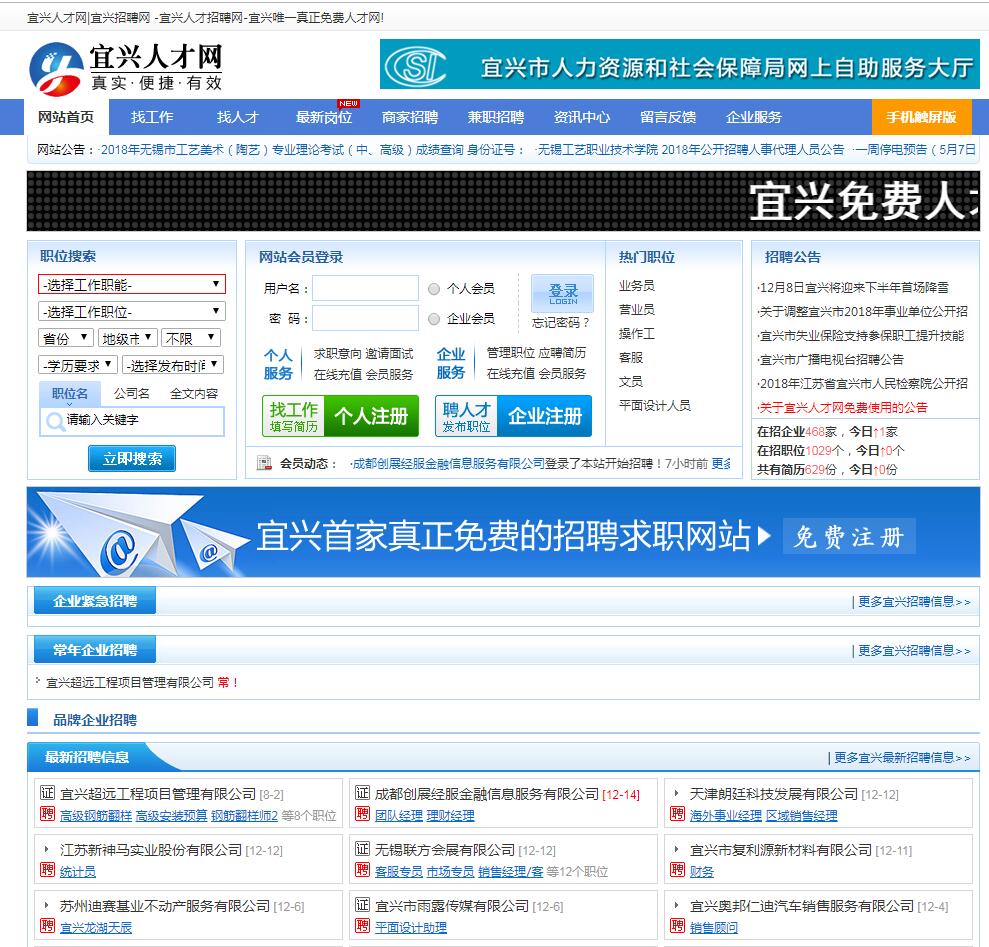Open the 选择工作职位 dropdown
The image size is (989, 947).
(x=132, y=312)
